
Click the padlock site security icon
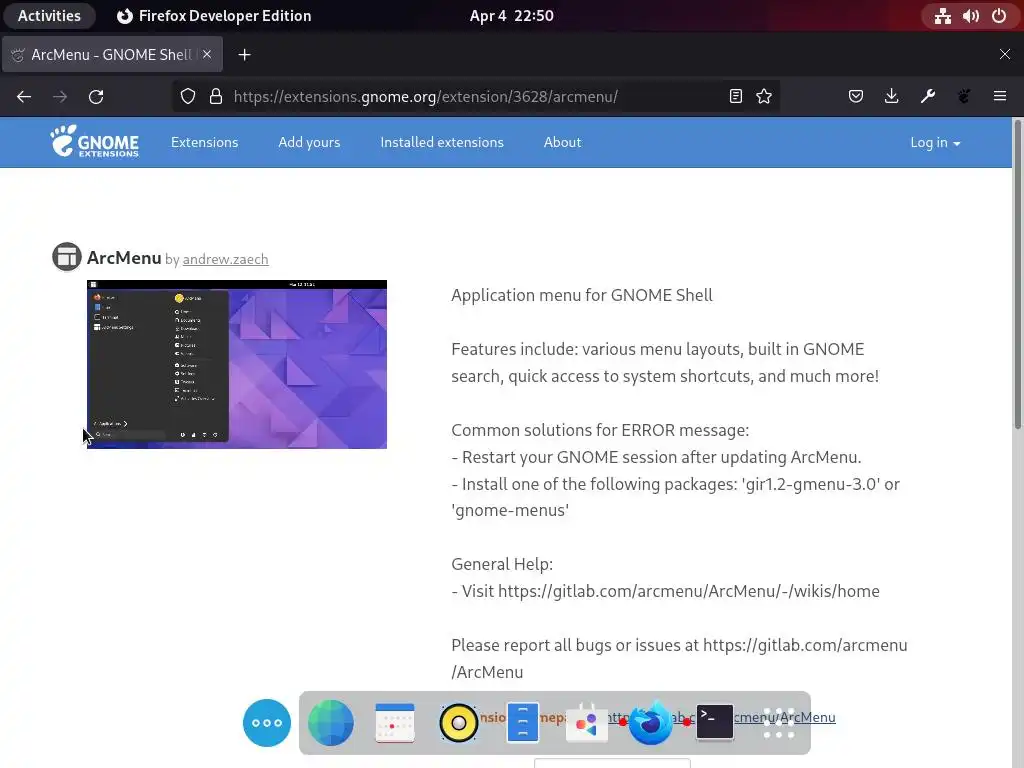216,97
